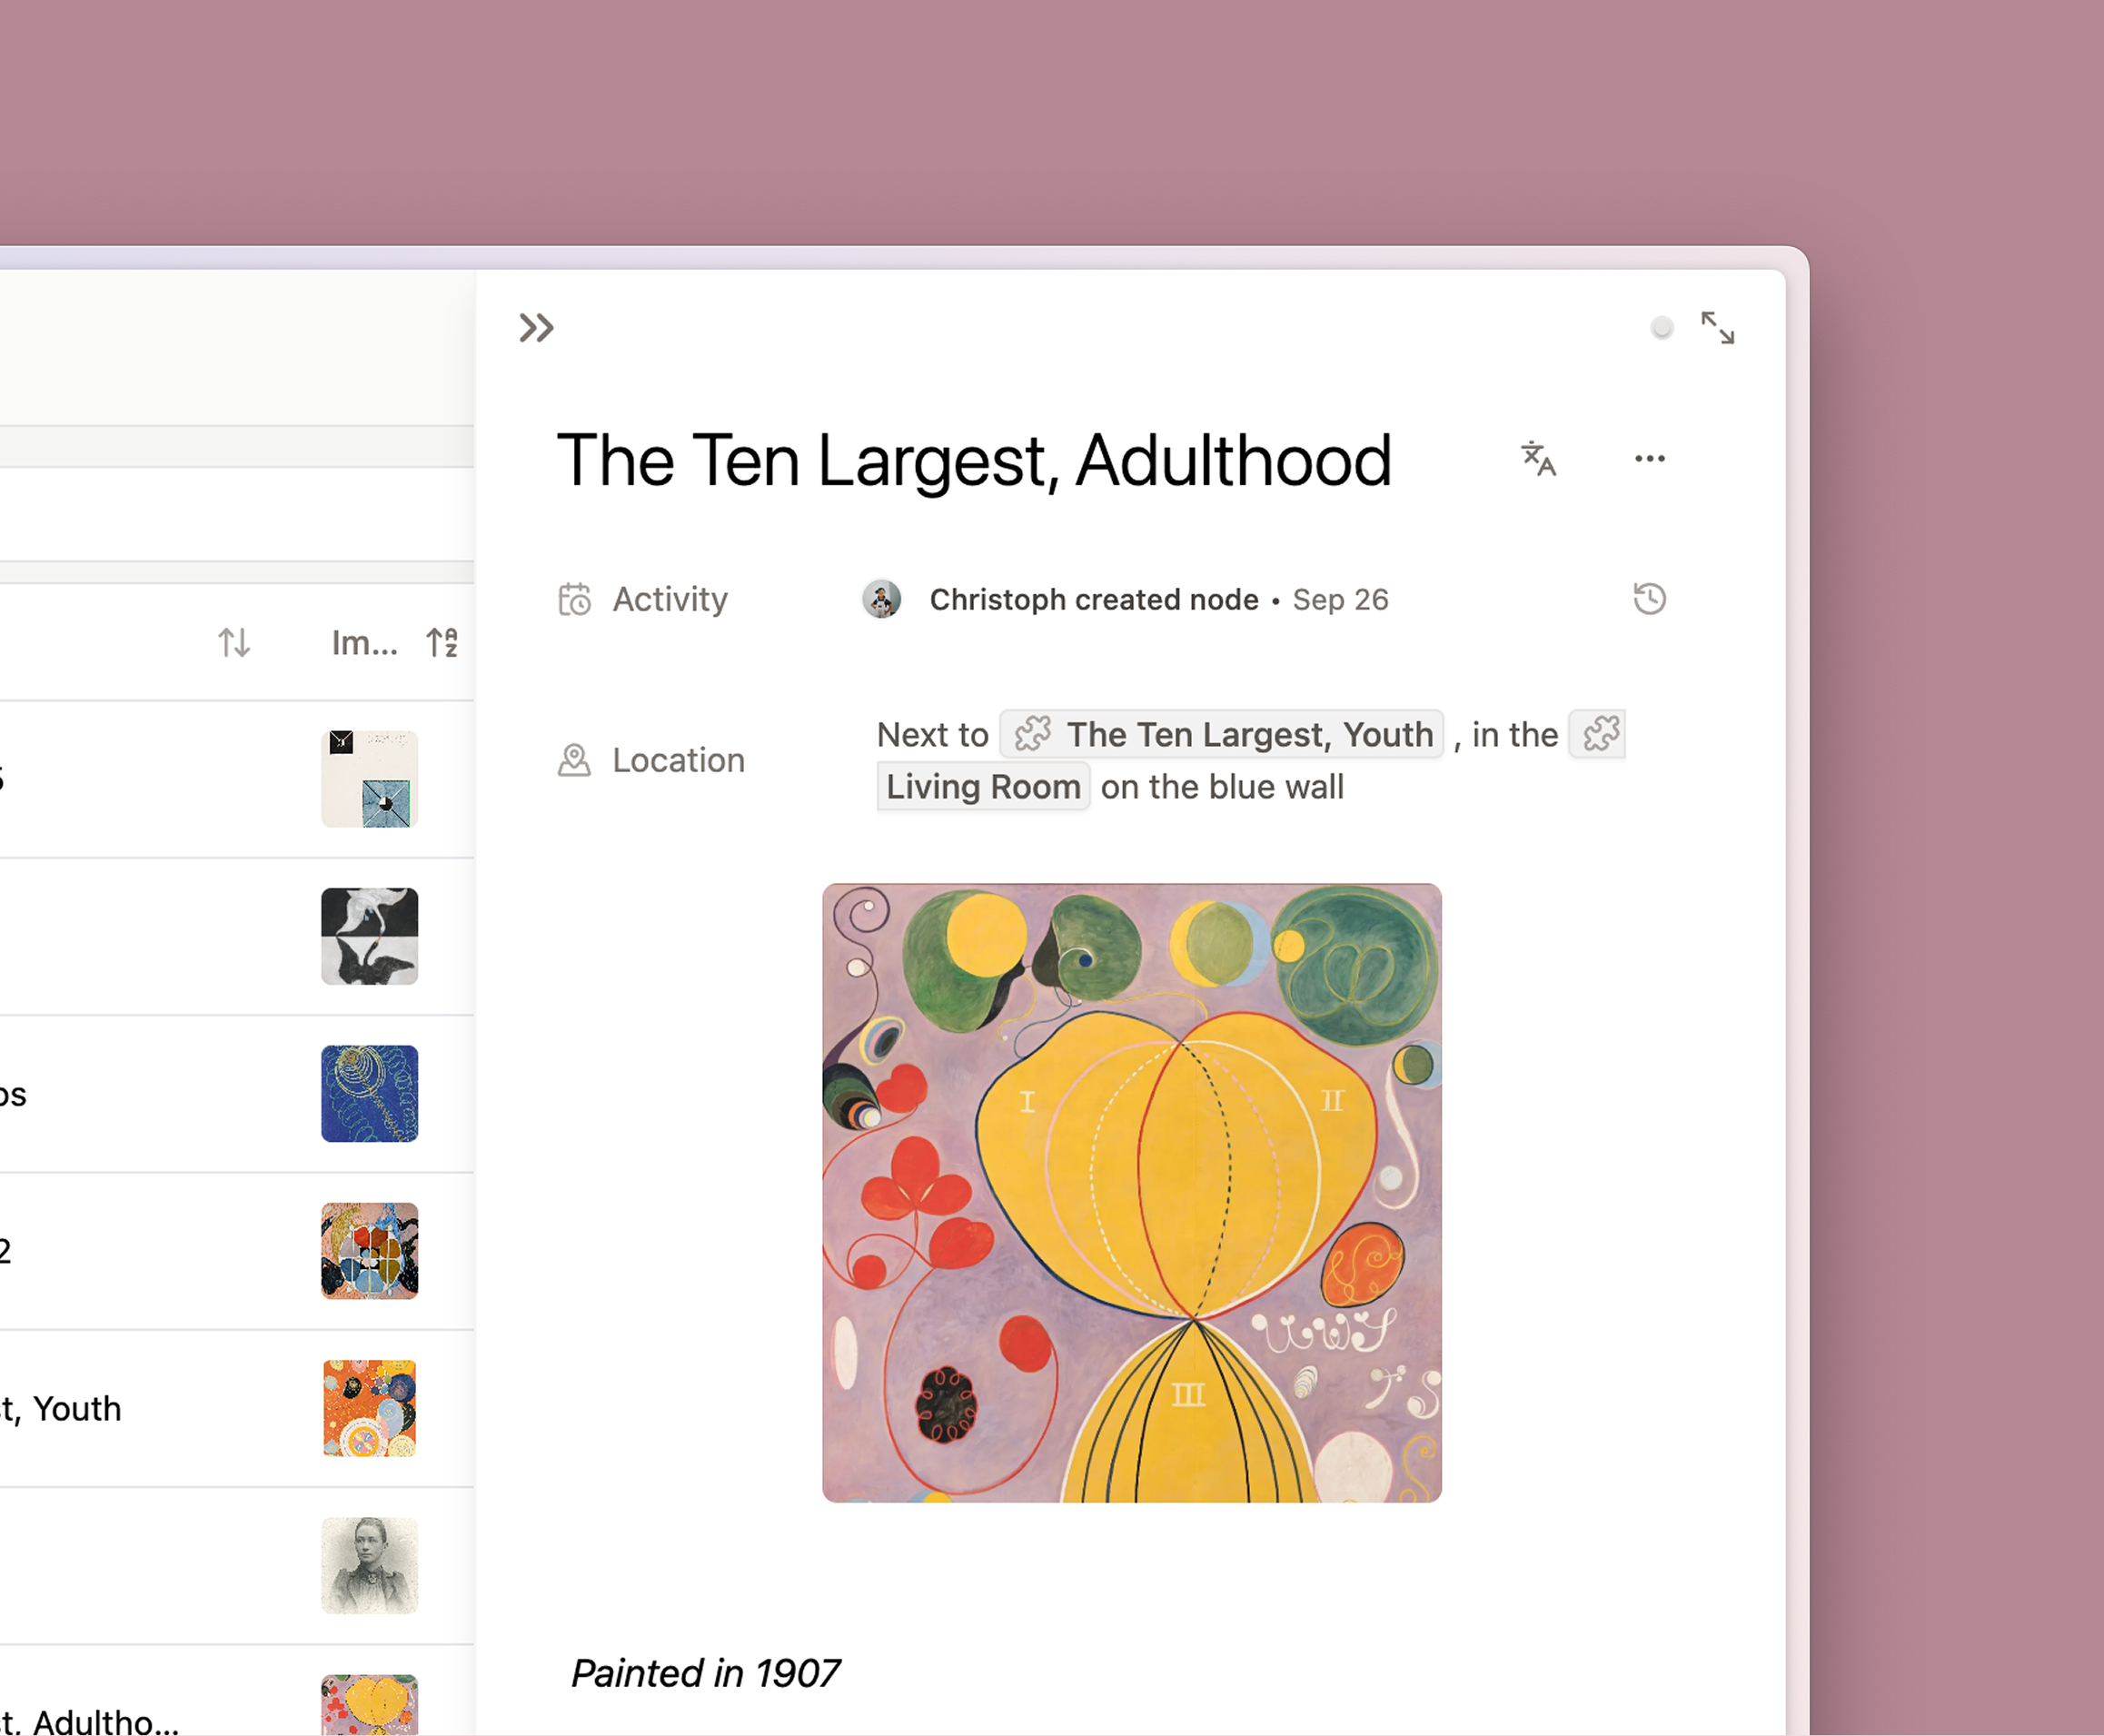
Task: Open the linked node The Ten Largest, Youth
Action: [x=1222, y=734]
